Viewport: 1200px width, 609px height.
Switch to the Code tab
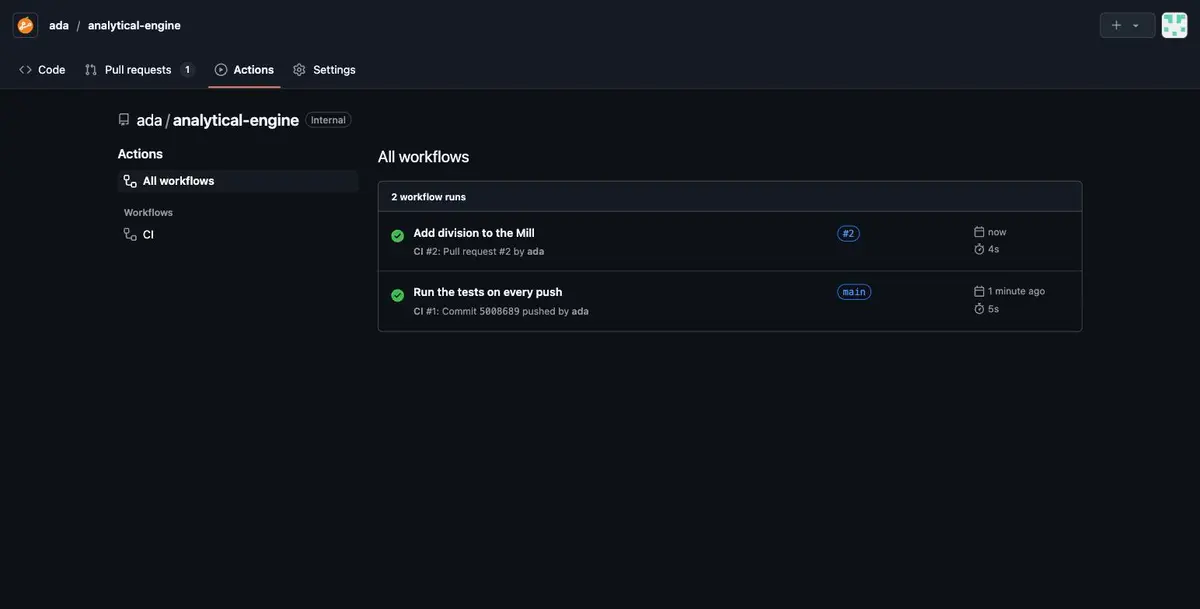[42, 70]
